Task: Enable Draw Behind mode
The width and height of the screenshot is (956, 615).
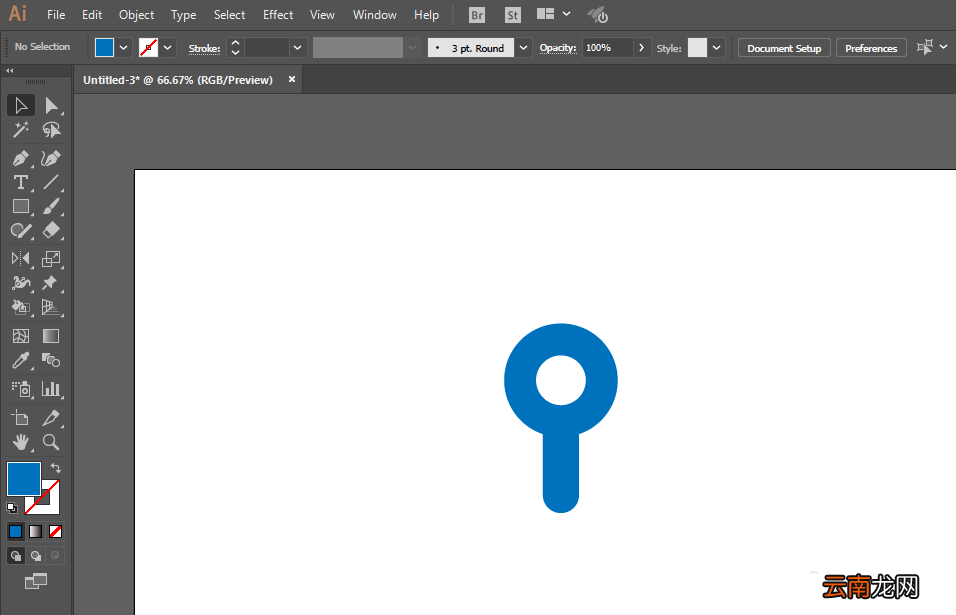Action: 36,555
